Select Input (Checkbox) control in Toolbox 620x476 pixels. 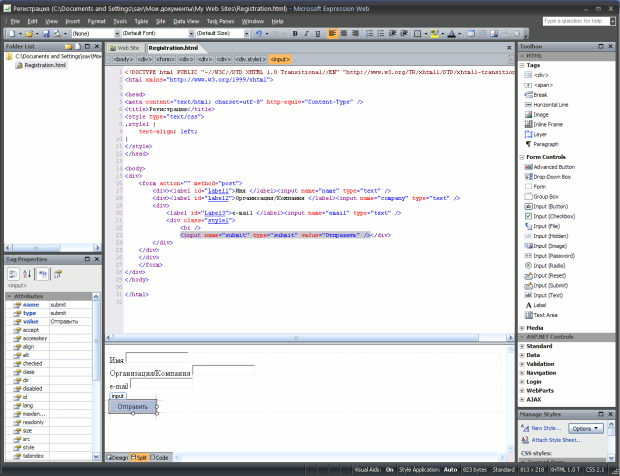point(555,216)
